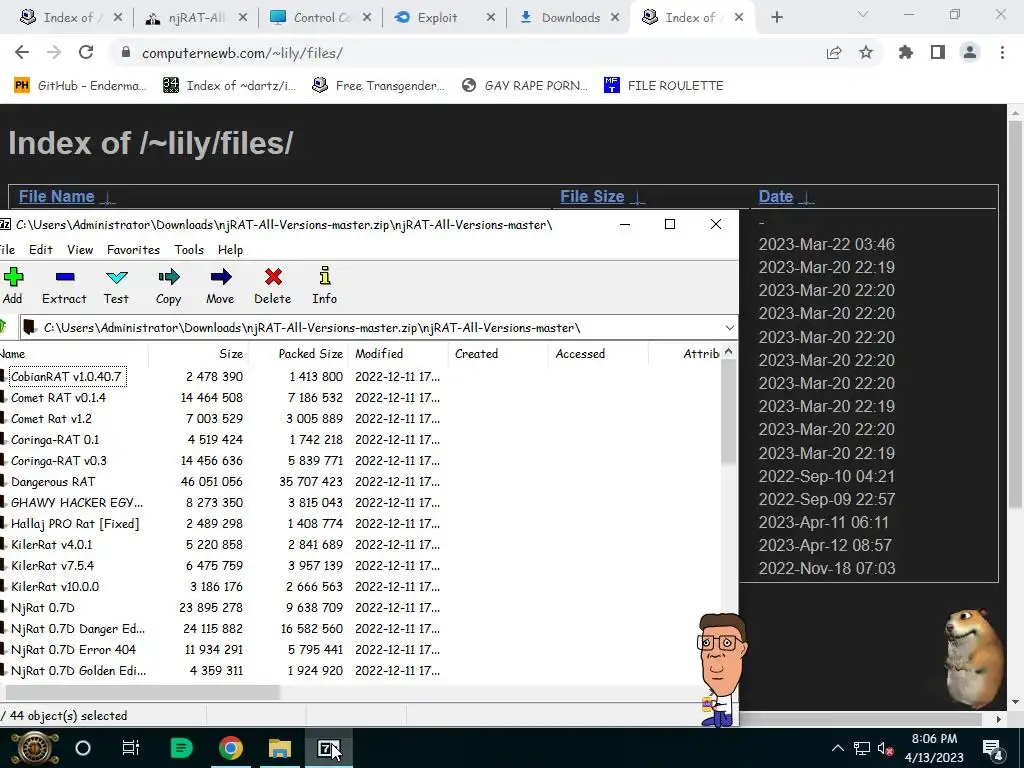Click the Chrome address bar URL

tap(242, 53)
